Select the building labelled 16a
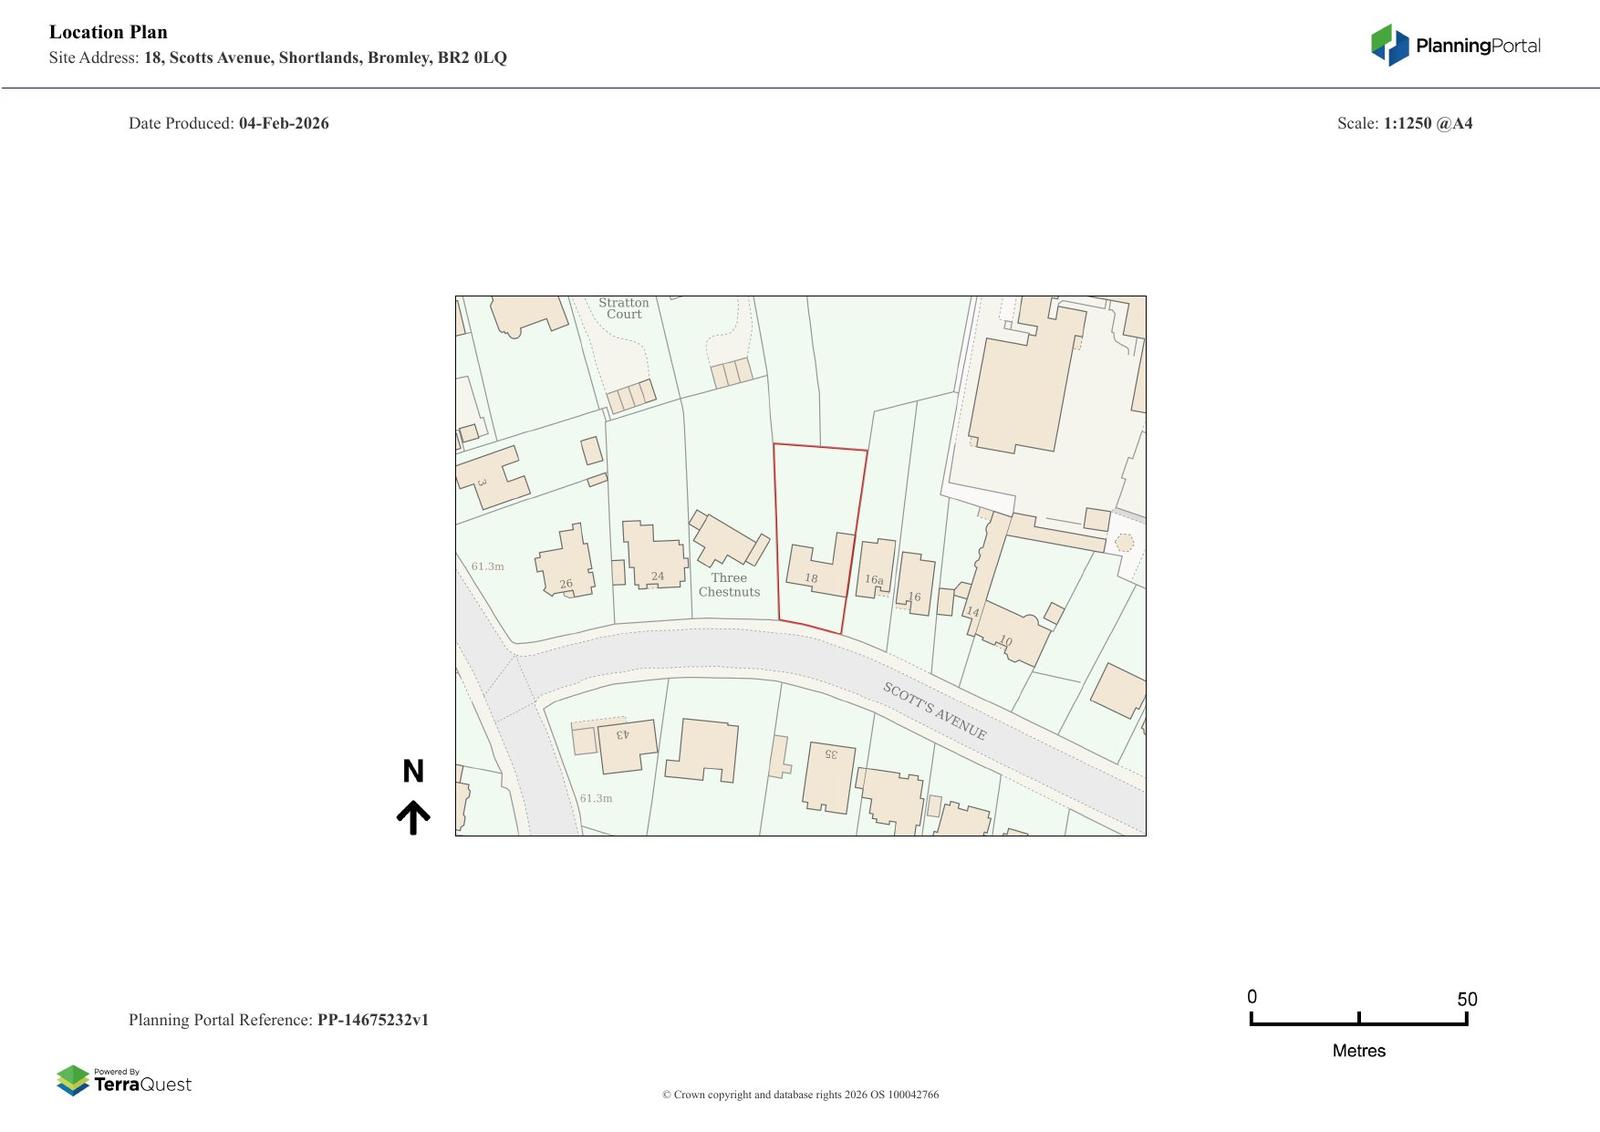 click(x=876, y=568)
